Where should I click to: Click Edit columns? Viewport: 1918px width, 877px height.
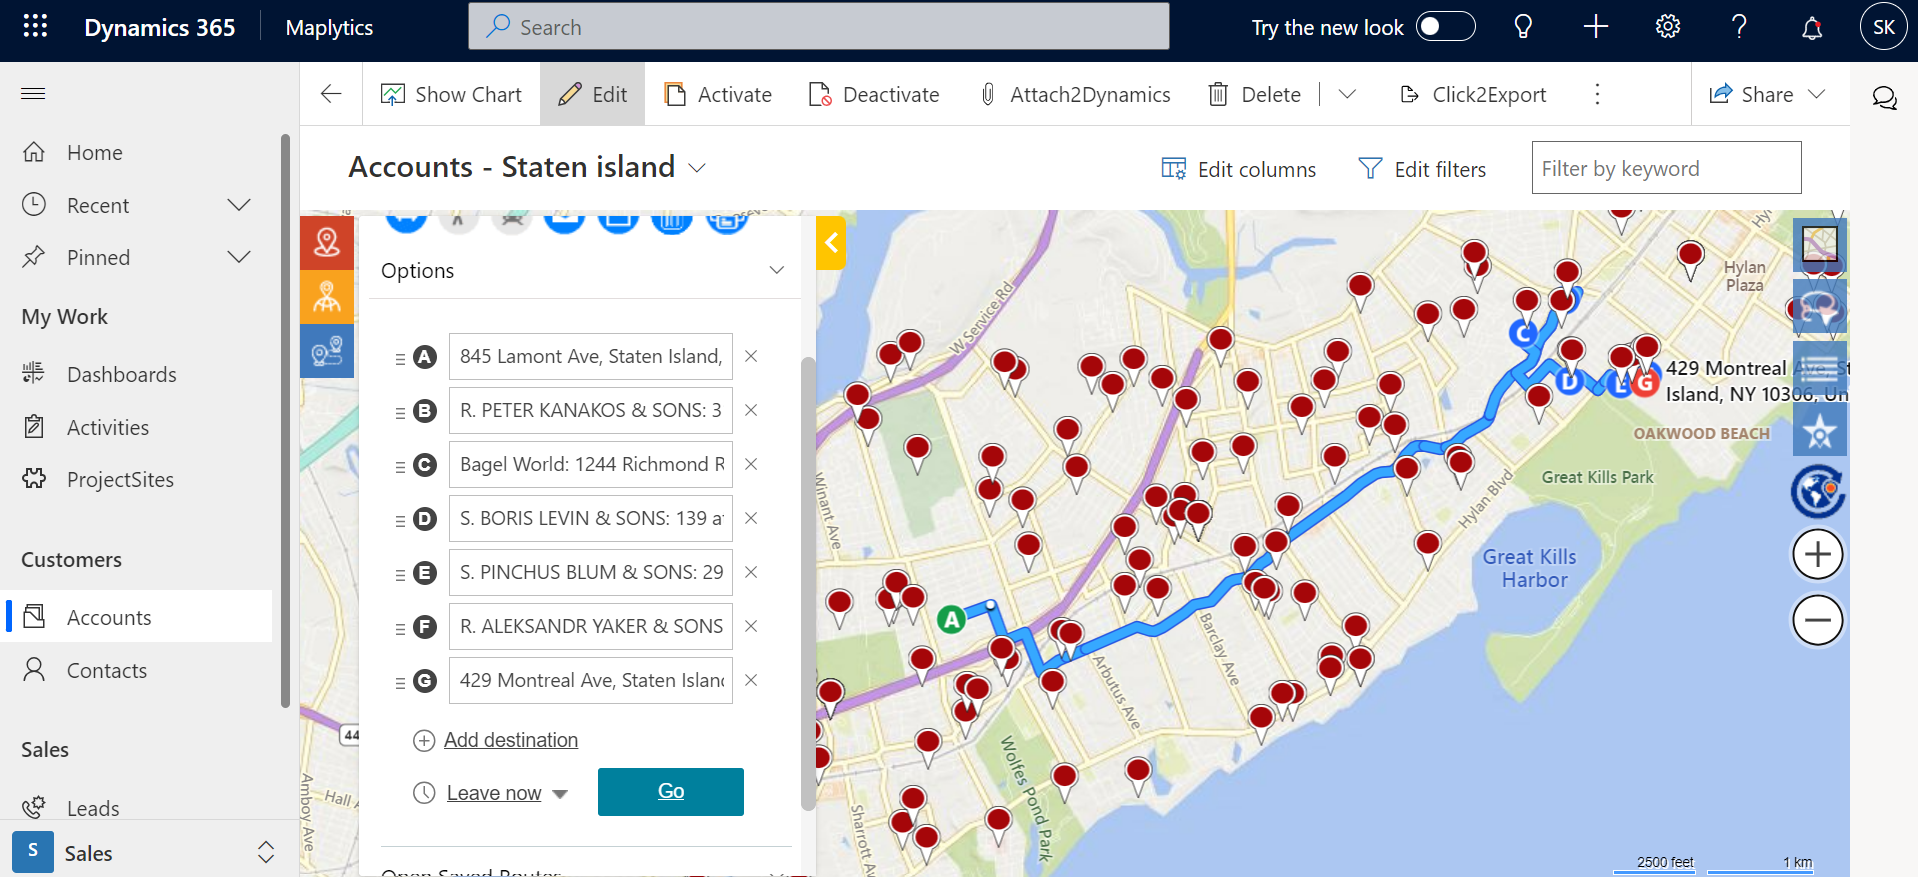tap(1238, 169)
